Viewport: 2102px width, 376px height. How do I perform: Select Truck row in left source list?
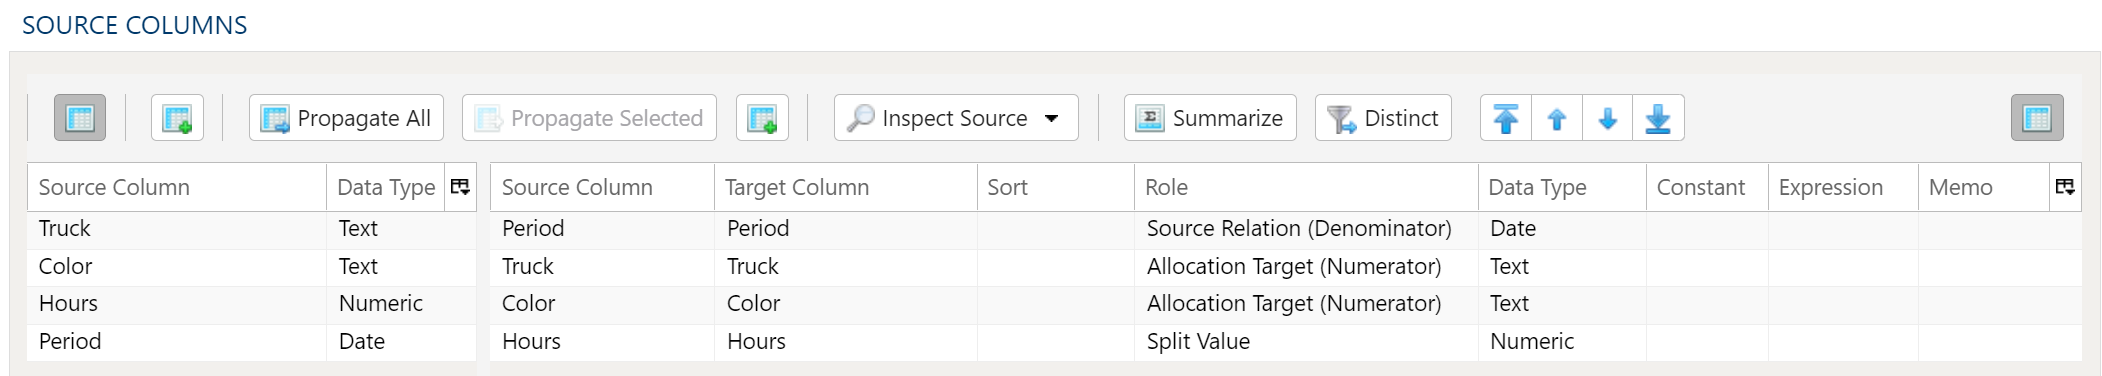(252, 229)
